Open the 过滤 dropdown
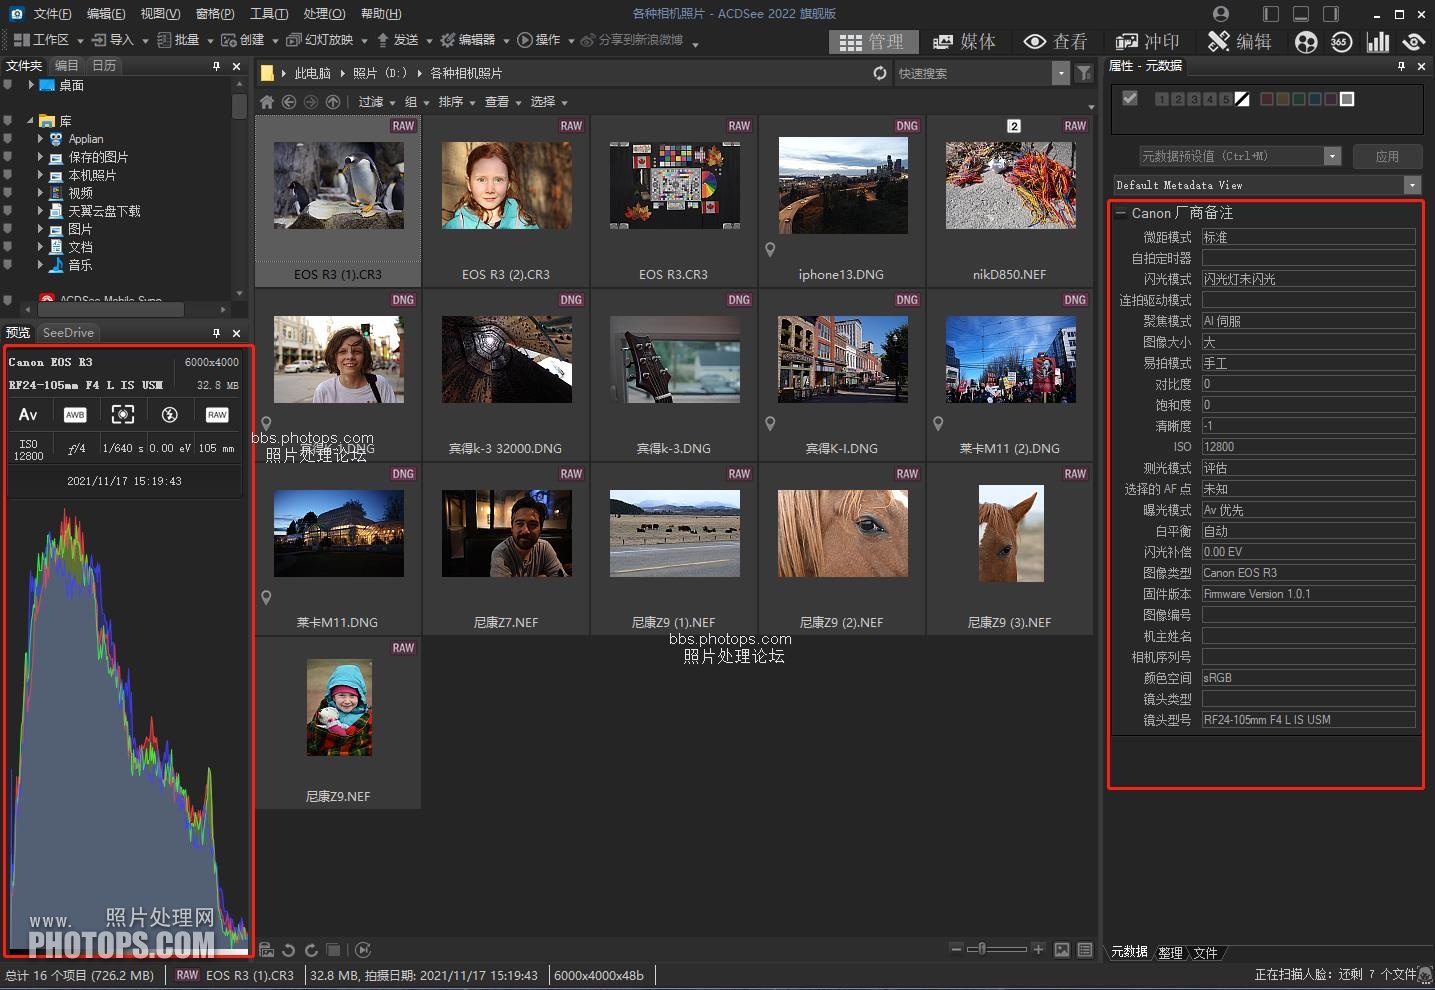 tap(376, 102)
